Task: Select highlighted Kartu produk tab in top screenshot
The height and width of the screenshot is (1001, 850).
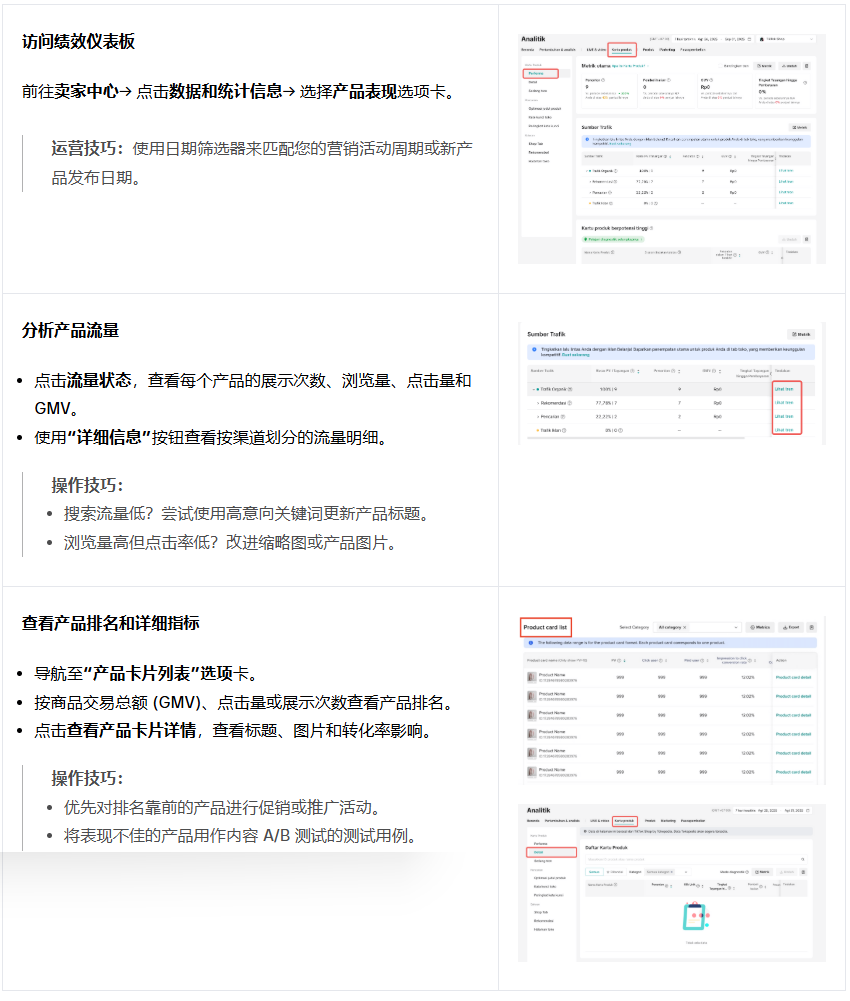Action: click(x=622, y=49)
